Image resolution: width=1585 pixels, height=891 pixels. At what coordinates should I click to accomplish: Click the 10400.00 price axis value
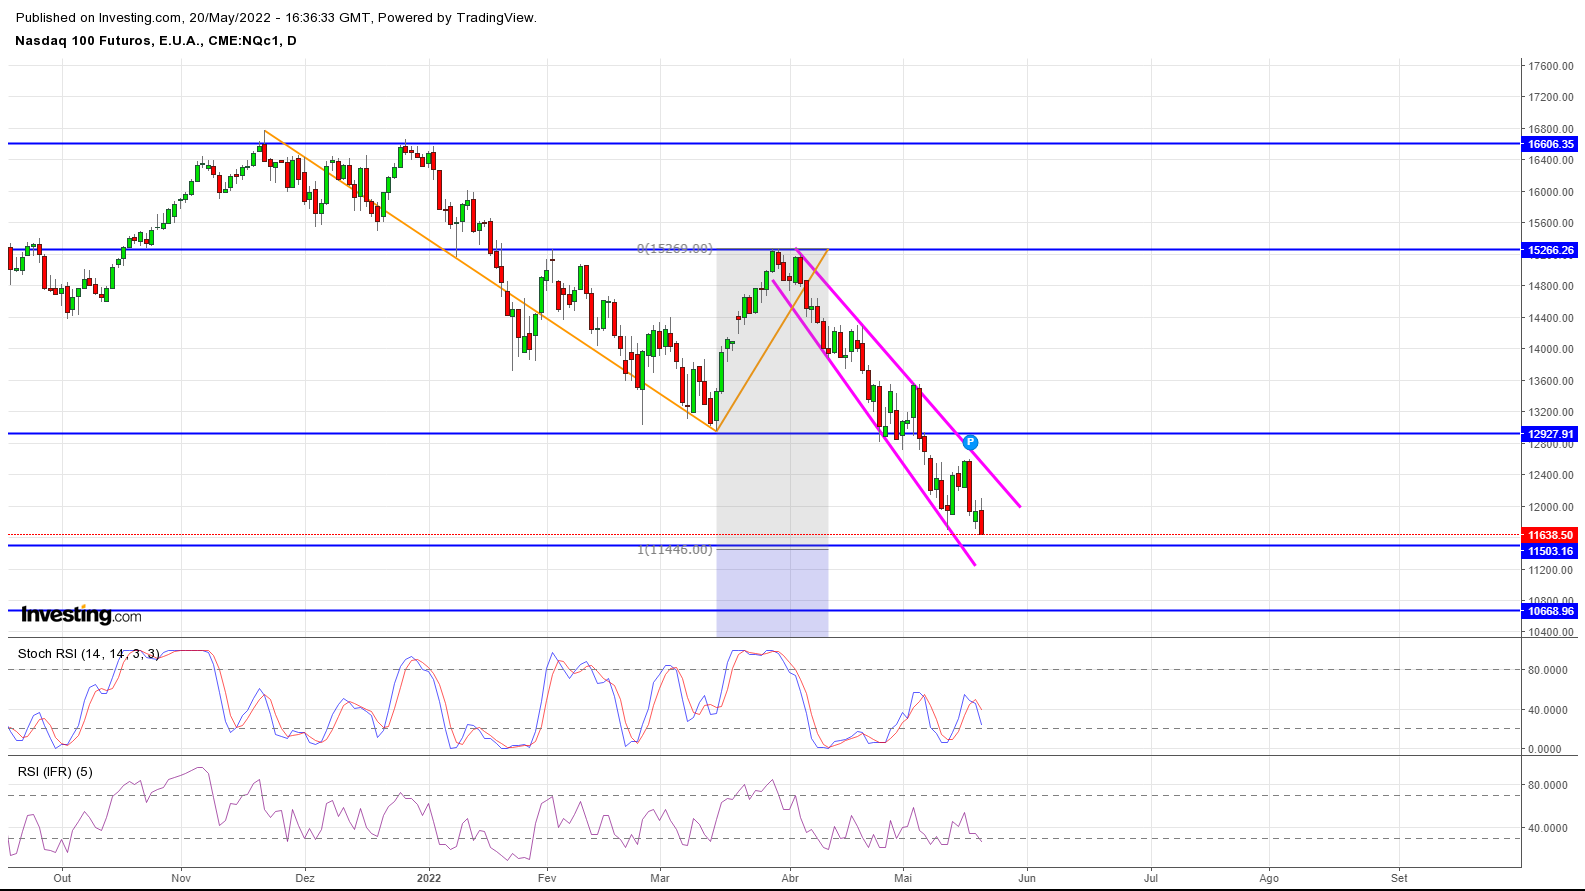(1551, 632)
